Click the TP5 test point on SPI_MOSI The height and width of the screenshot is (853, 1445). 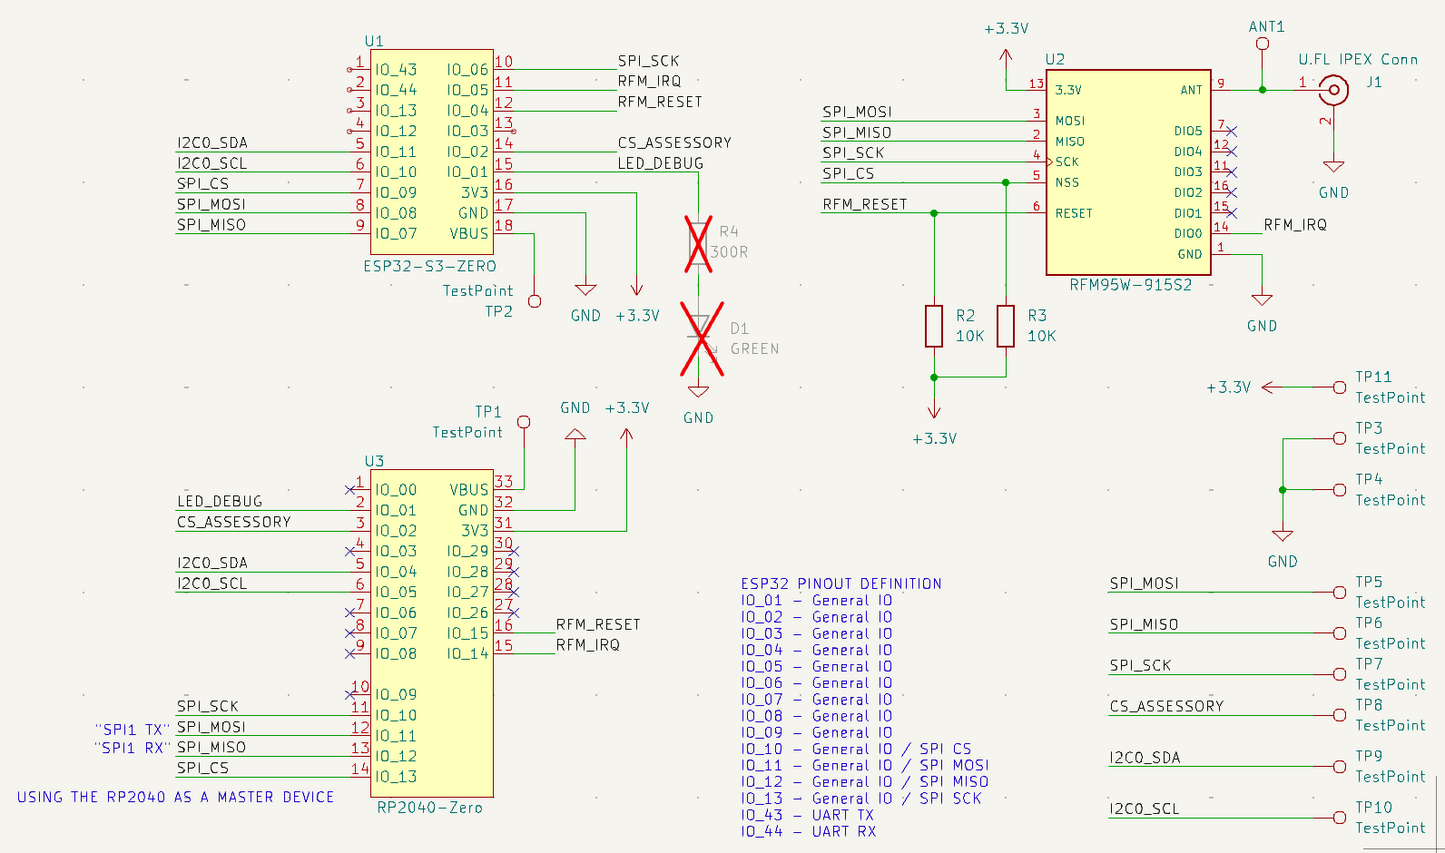point(1339,592)
